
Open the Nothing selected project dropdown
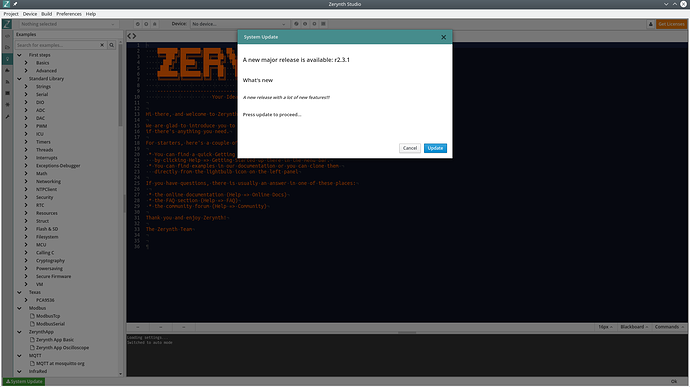[68, 24]
